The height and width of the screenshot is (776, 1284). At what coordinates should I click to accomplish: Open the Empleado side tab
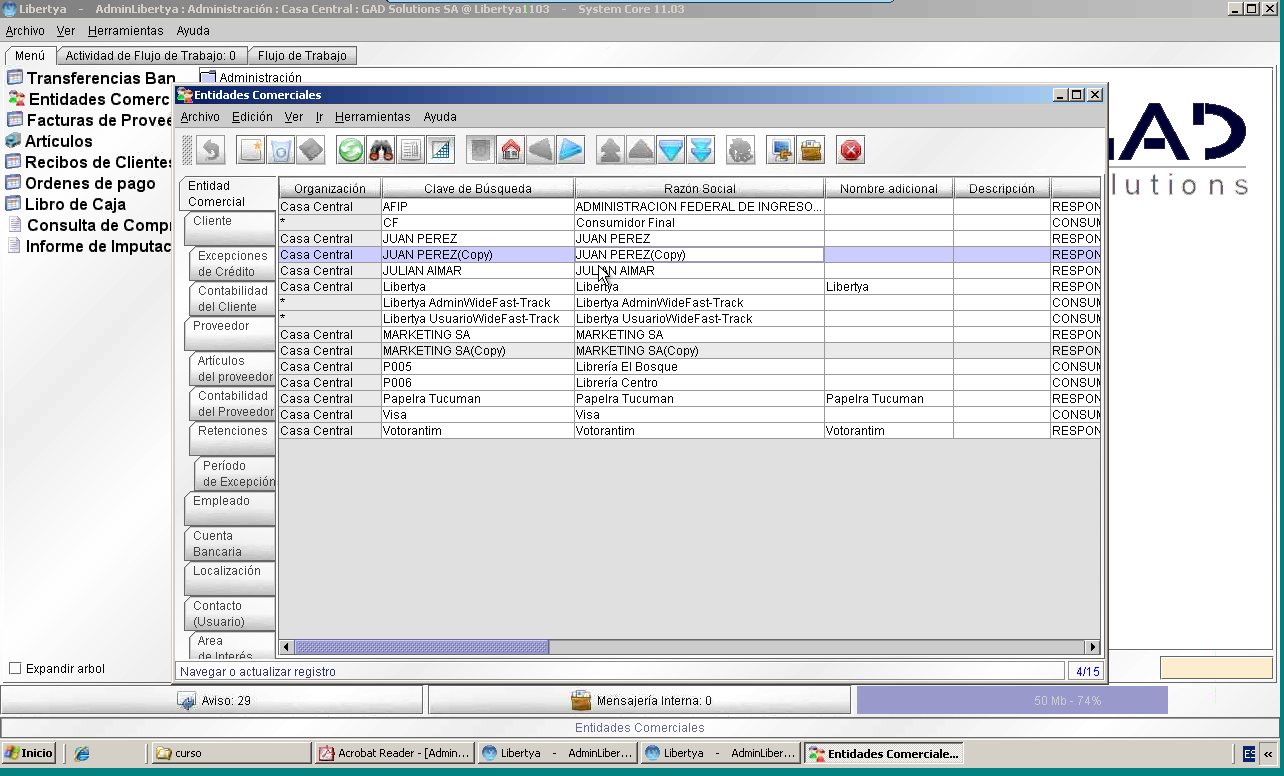pos(229,508)
